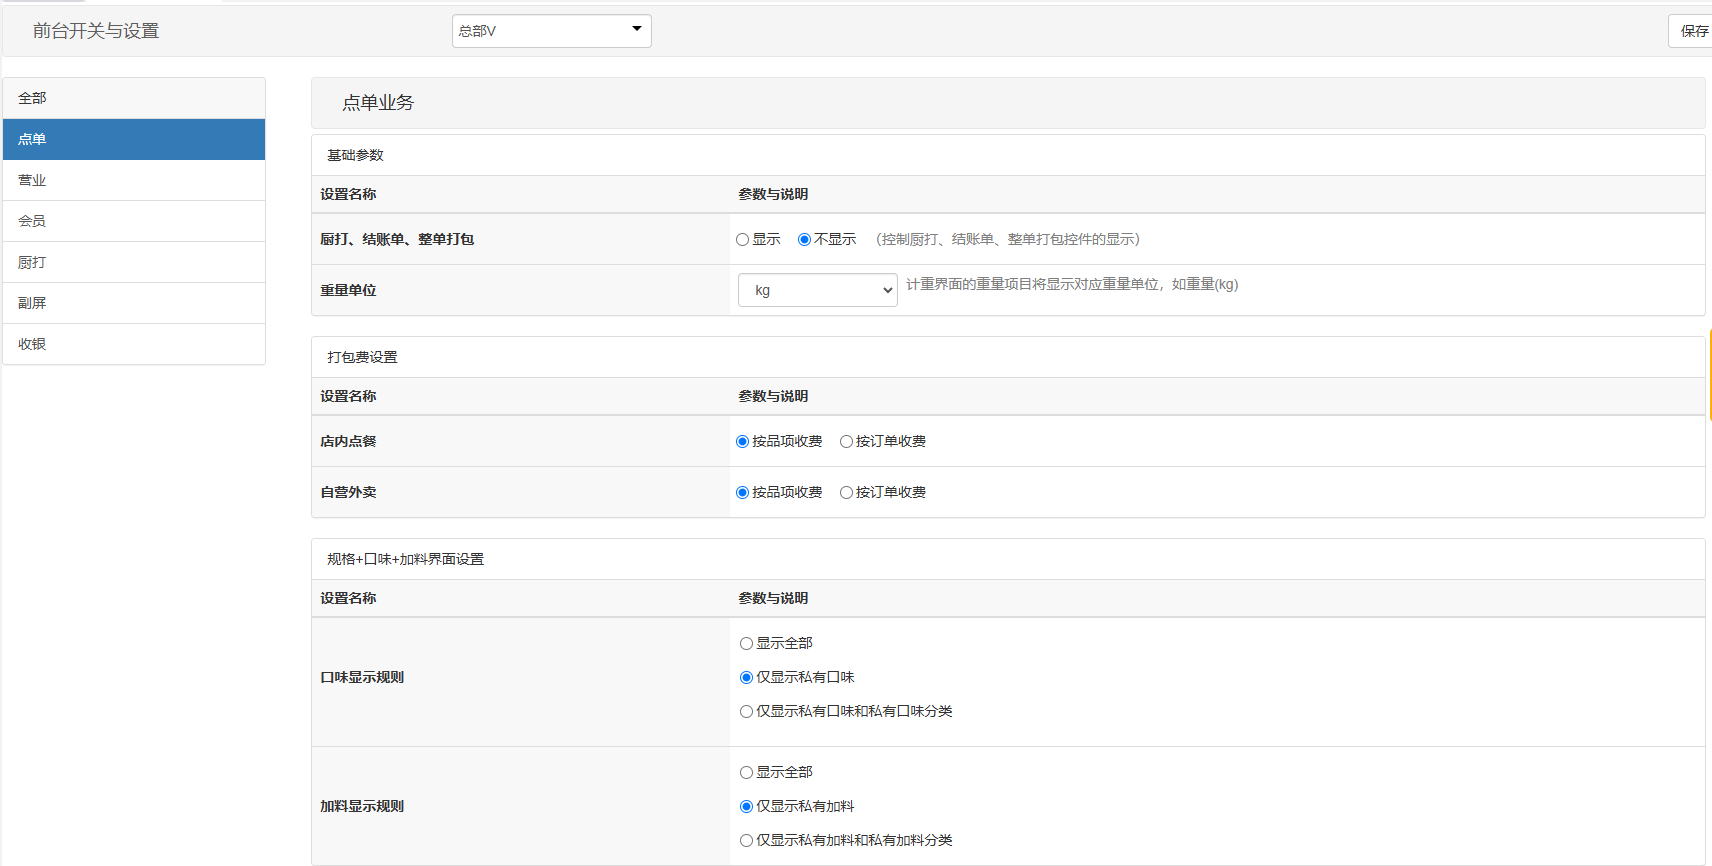Open 厨打 settings category

134,262
